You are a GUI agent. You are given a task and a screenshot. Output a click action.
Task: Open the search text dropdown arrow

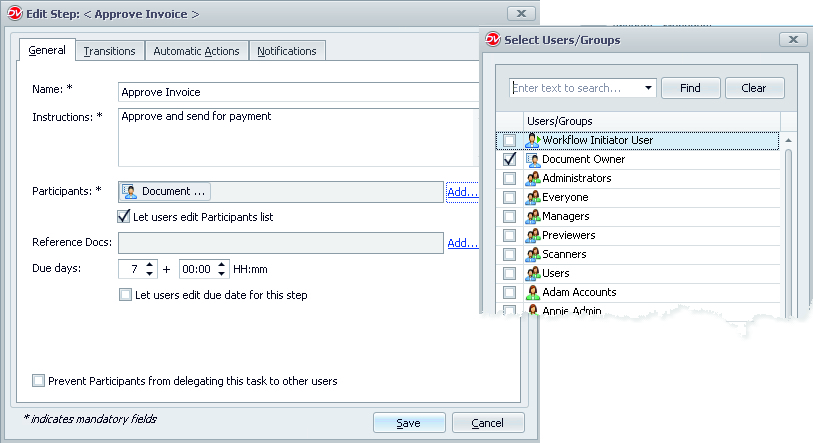tap(648, 88)
